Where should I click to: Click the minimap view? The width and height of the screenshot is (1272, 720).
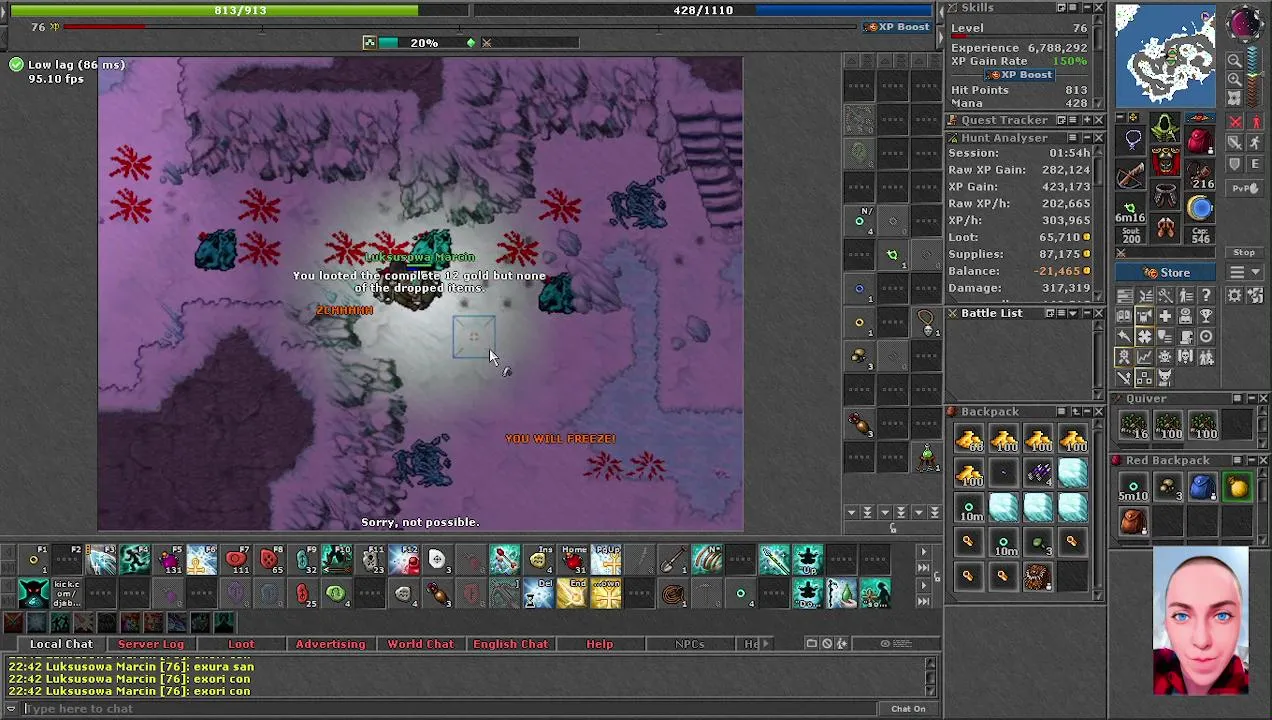pyautogui.click(x=1165, y=55)
